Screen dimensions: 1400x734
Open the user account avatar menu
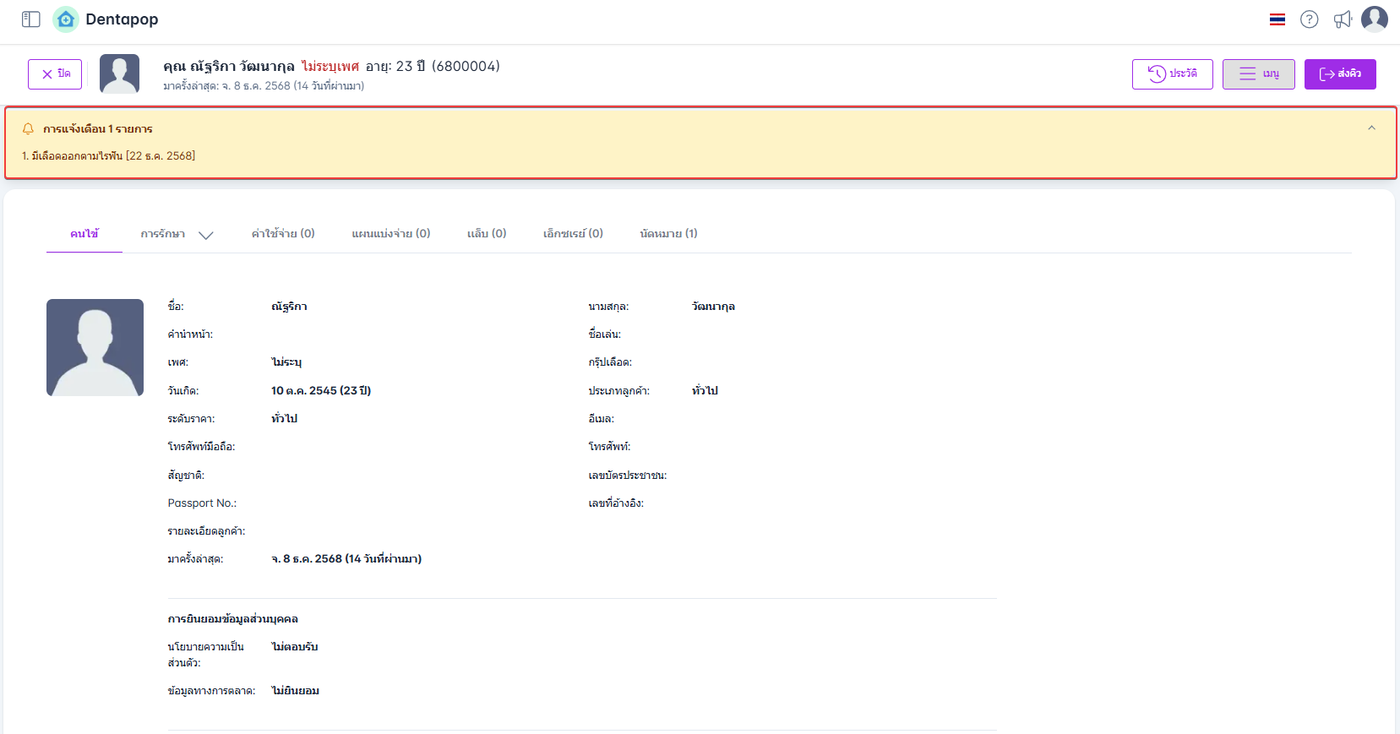click(1375, 19)
